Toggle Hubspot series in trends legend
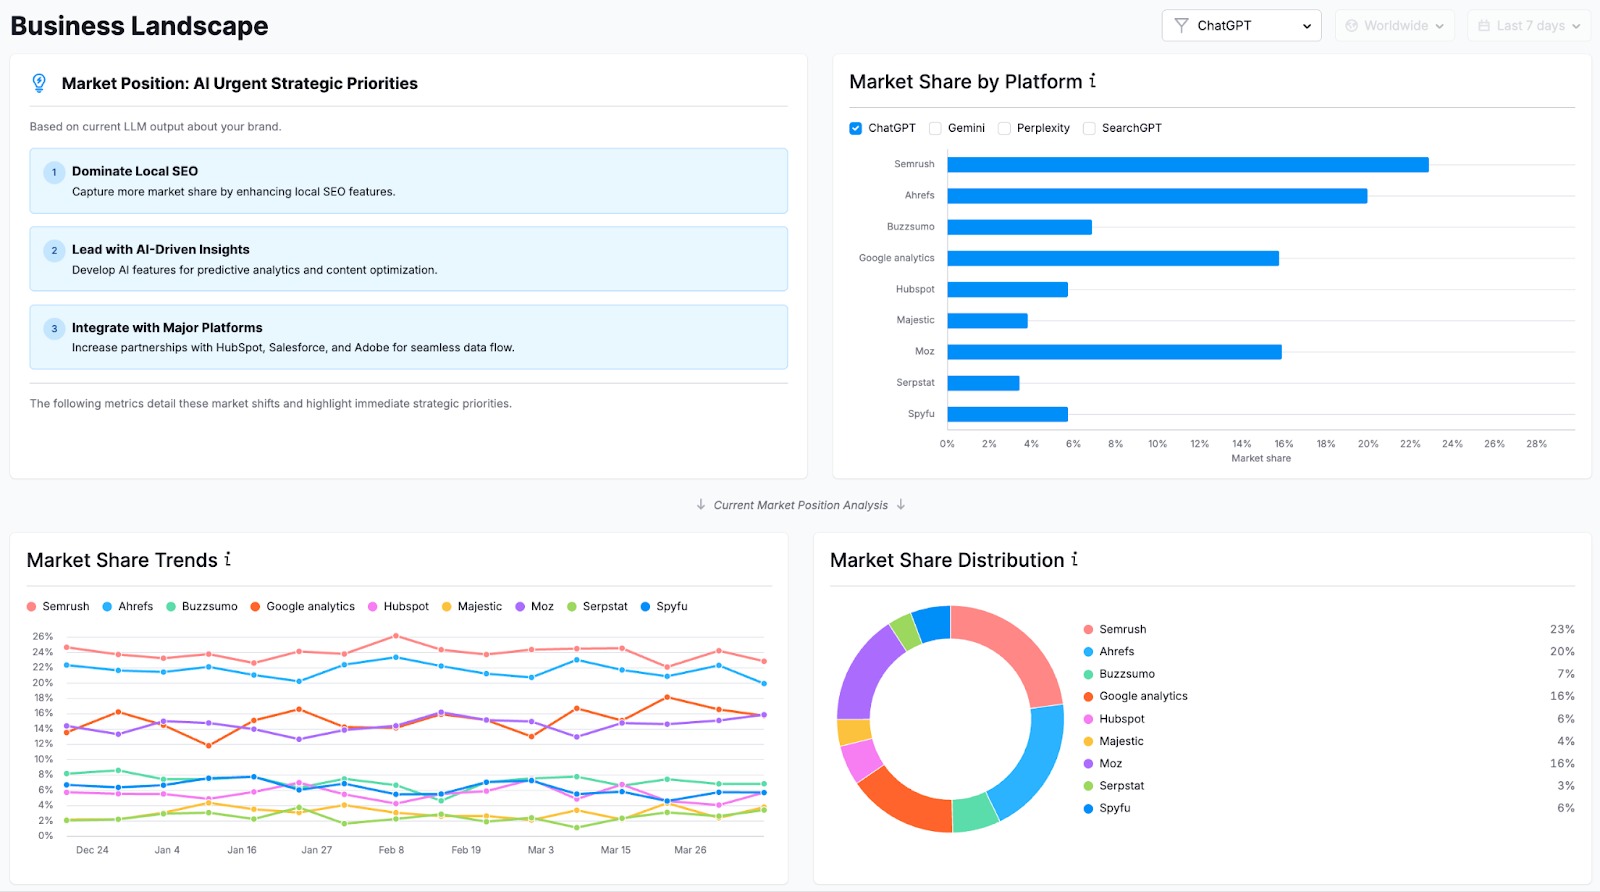The height and width of the screenshot is (892, 1600). (398, 606)
